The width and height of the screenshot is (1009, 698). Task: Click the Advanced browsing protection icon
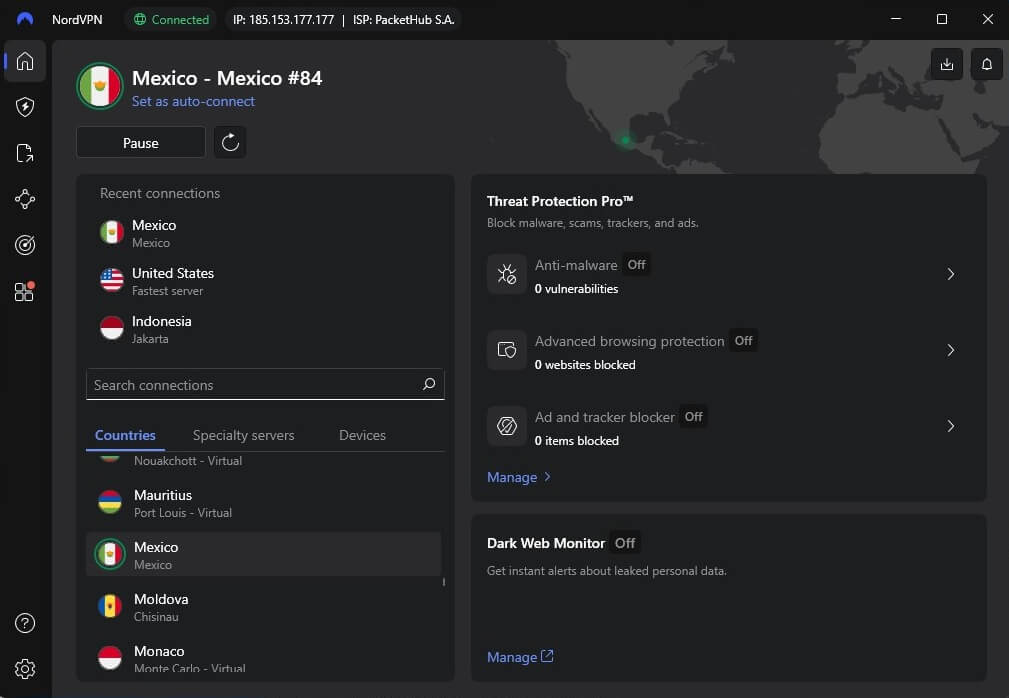point(507,350)
